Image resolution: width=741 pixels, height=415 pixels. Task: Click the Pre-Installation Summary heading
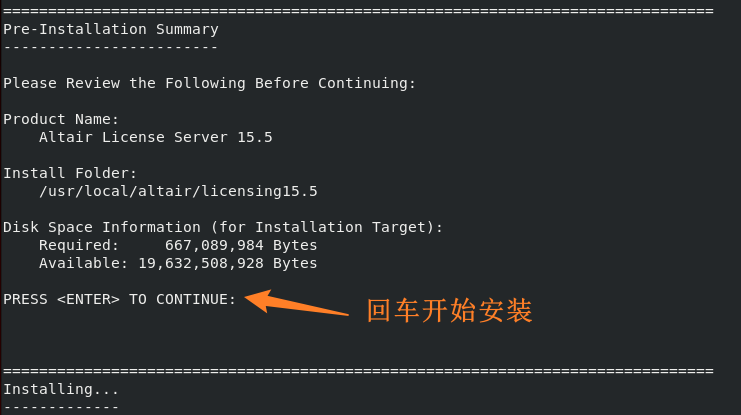[x=111, y=29]
